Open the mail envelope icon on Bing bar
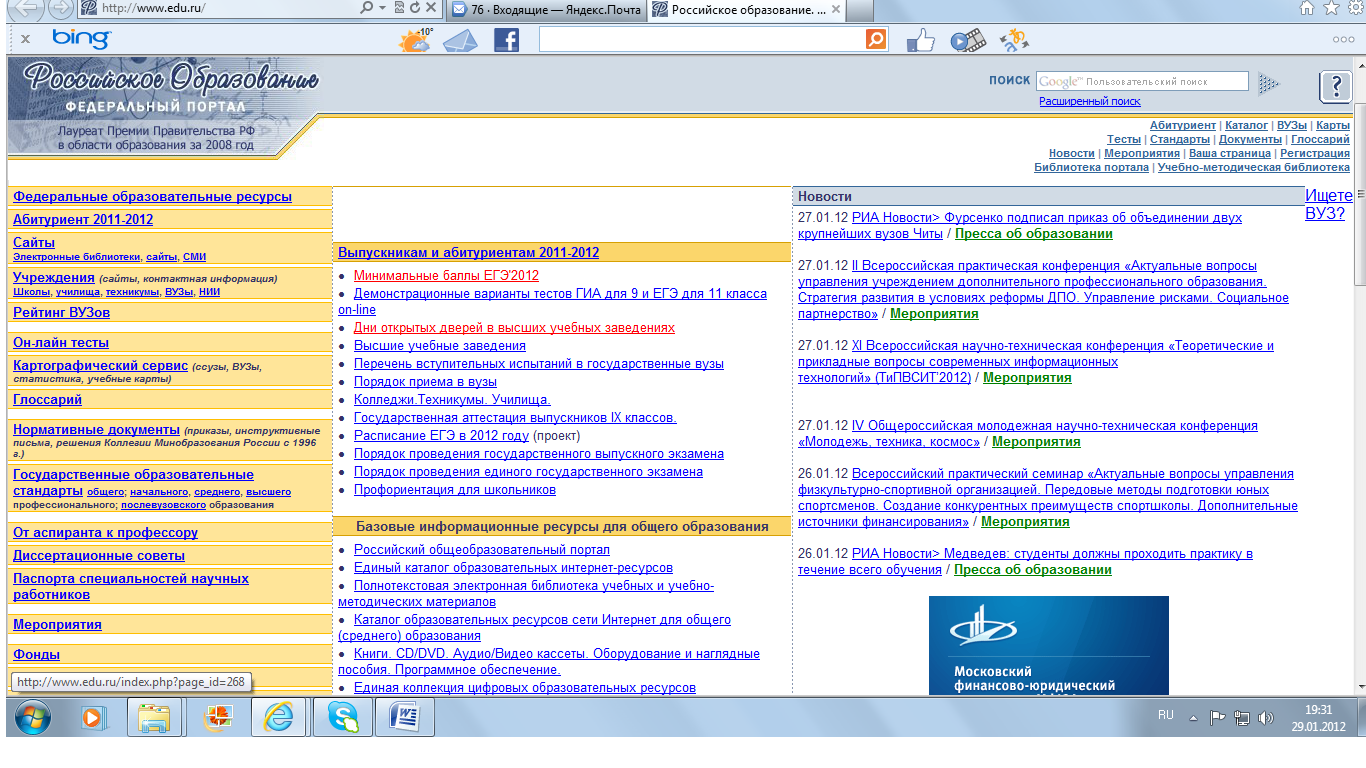This screenshot has height=768, width=1366. click(x=461, y=40)
